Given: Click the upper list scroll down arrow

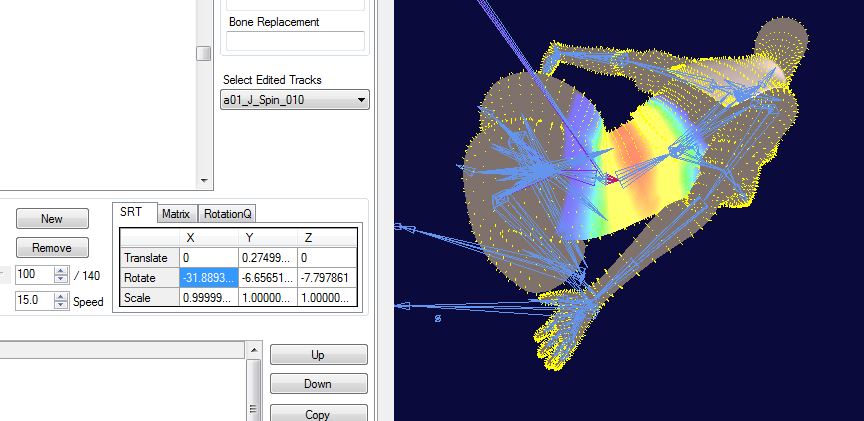Looking at the screenshot, I should point(204,180).
